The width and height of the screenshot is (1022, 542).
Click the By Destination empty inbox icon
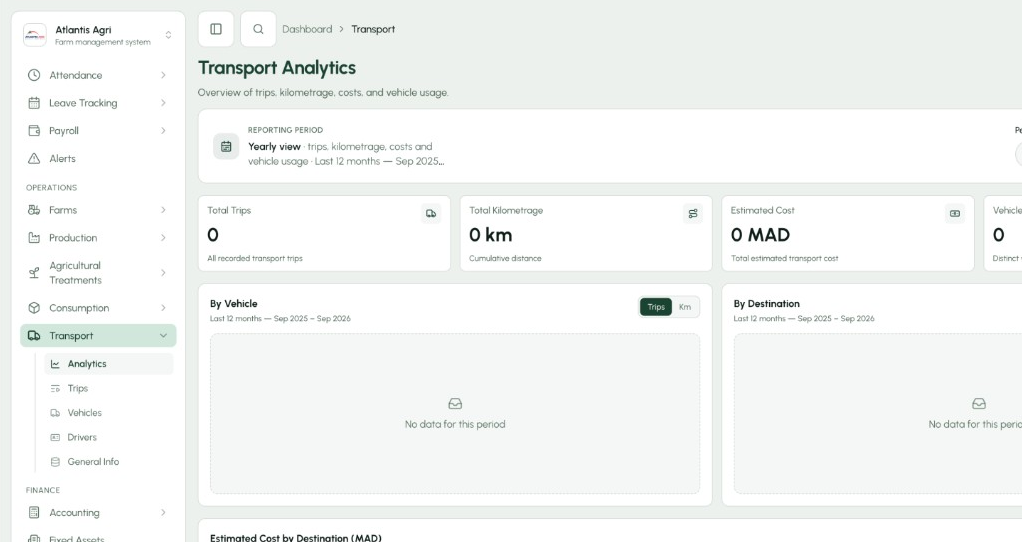coord(979,404)
